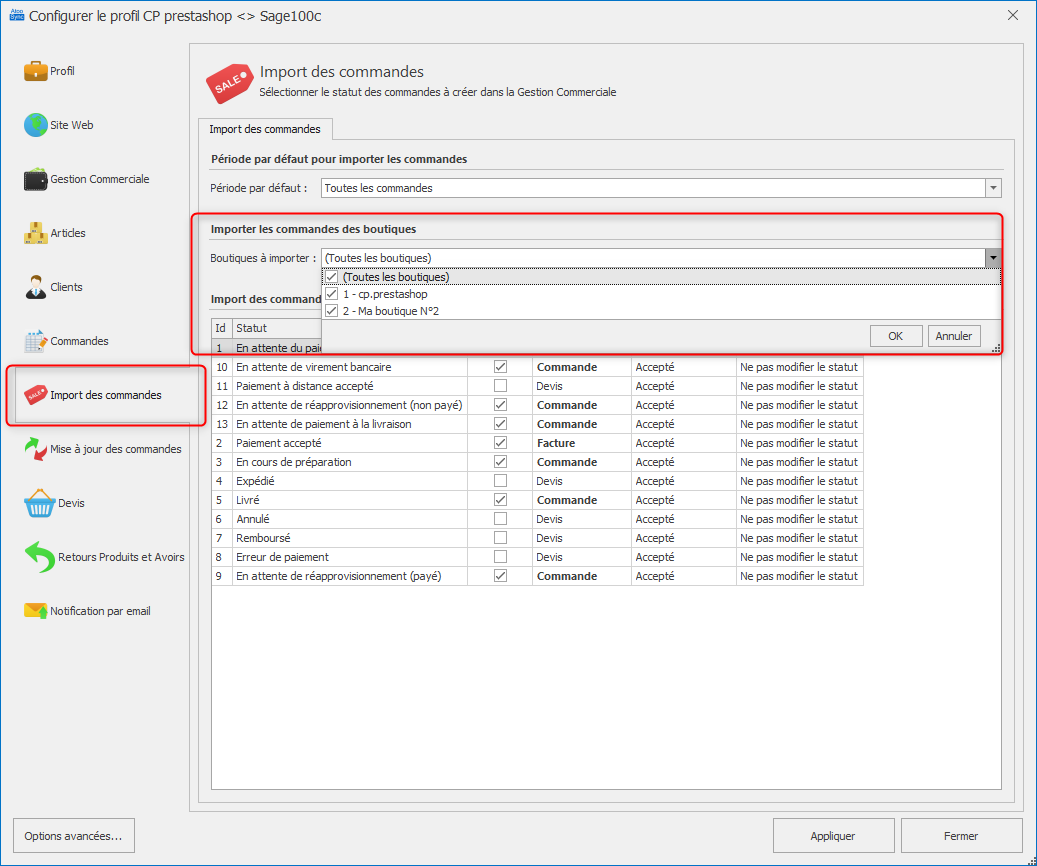Switch to the Import des commandes tab

[x=265, y=129]
